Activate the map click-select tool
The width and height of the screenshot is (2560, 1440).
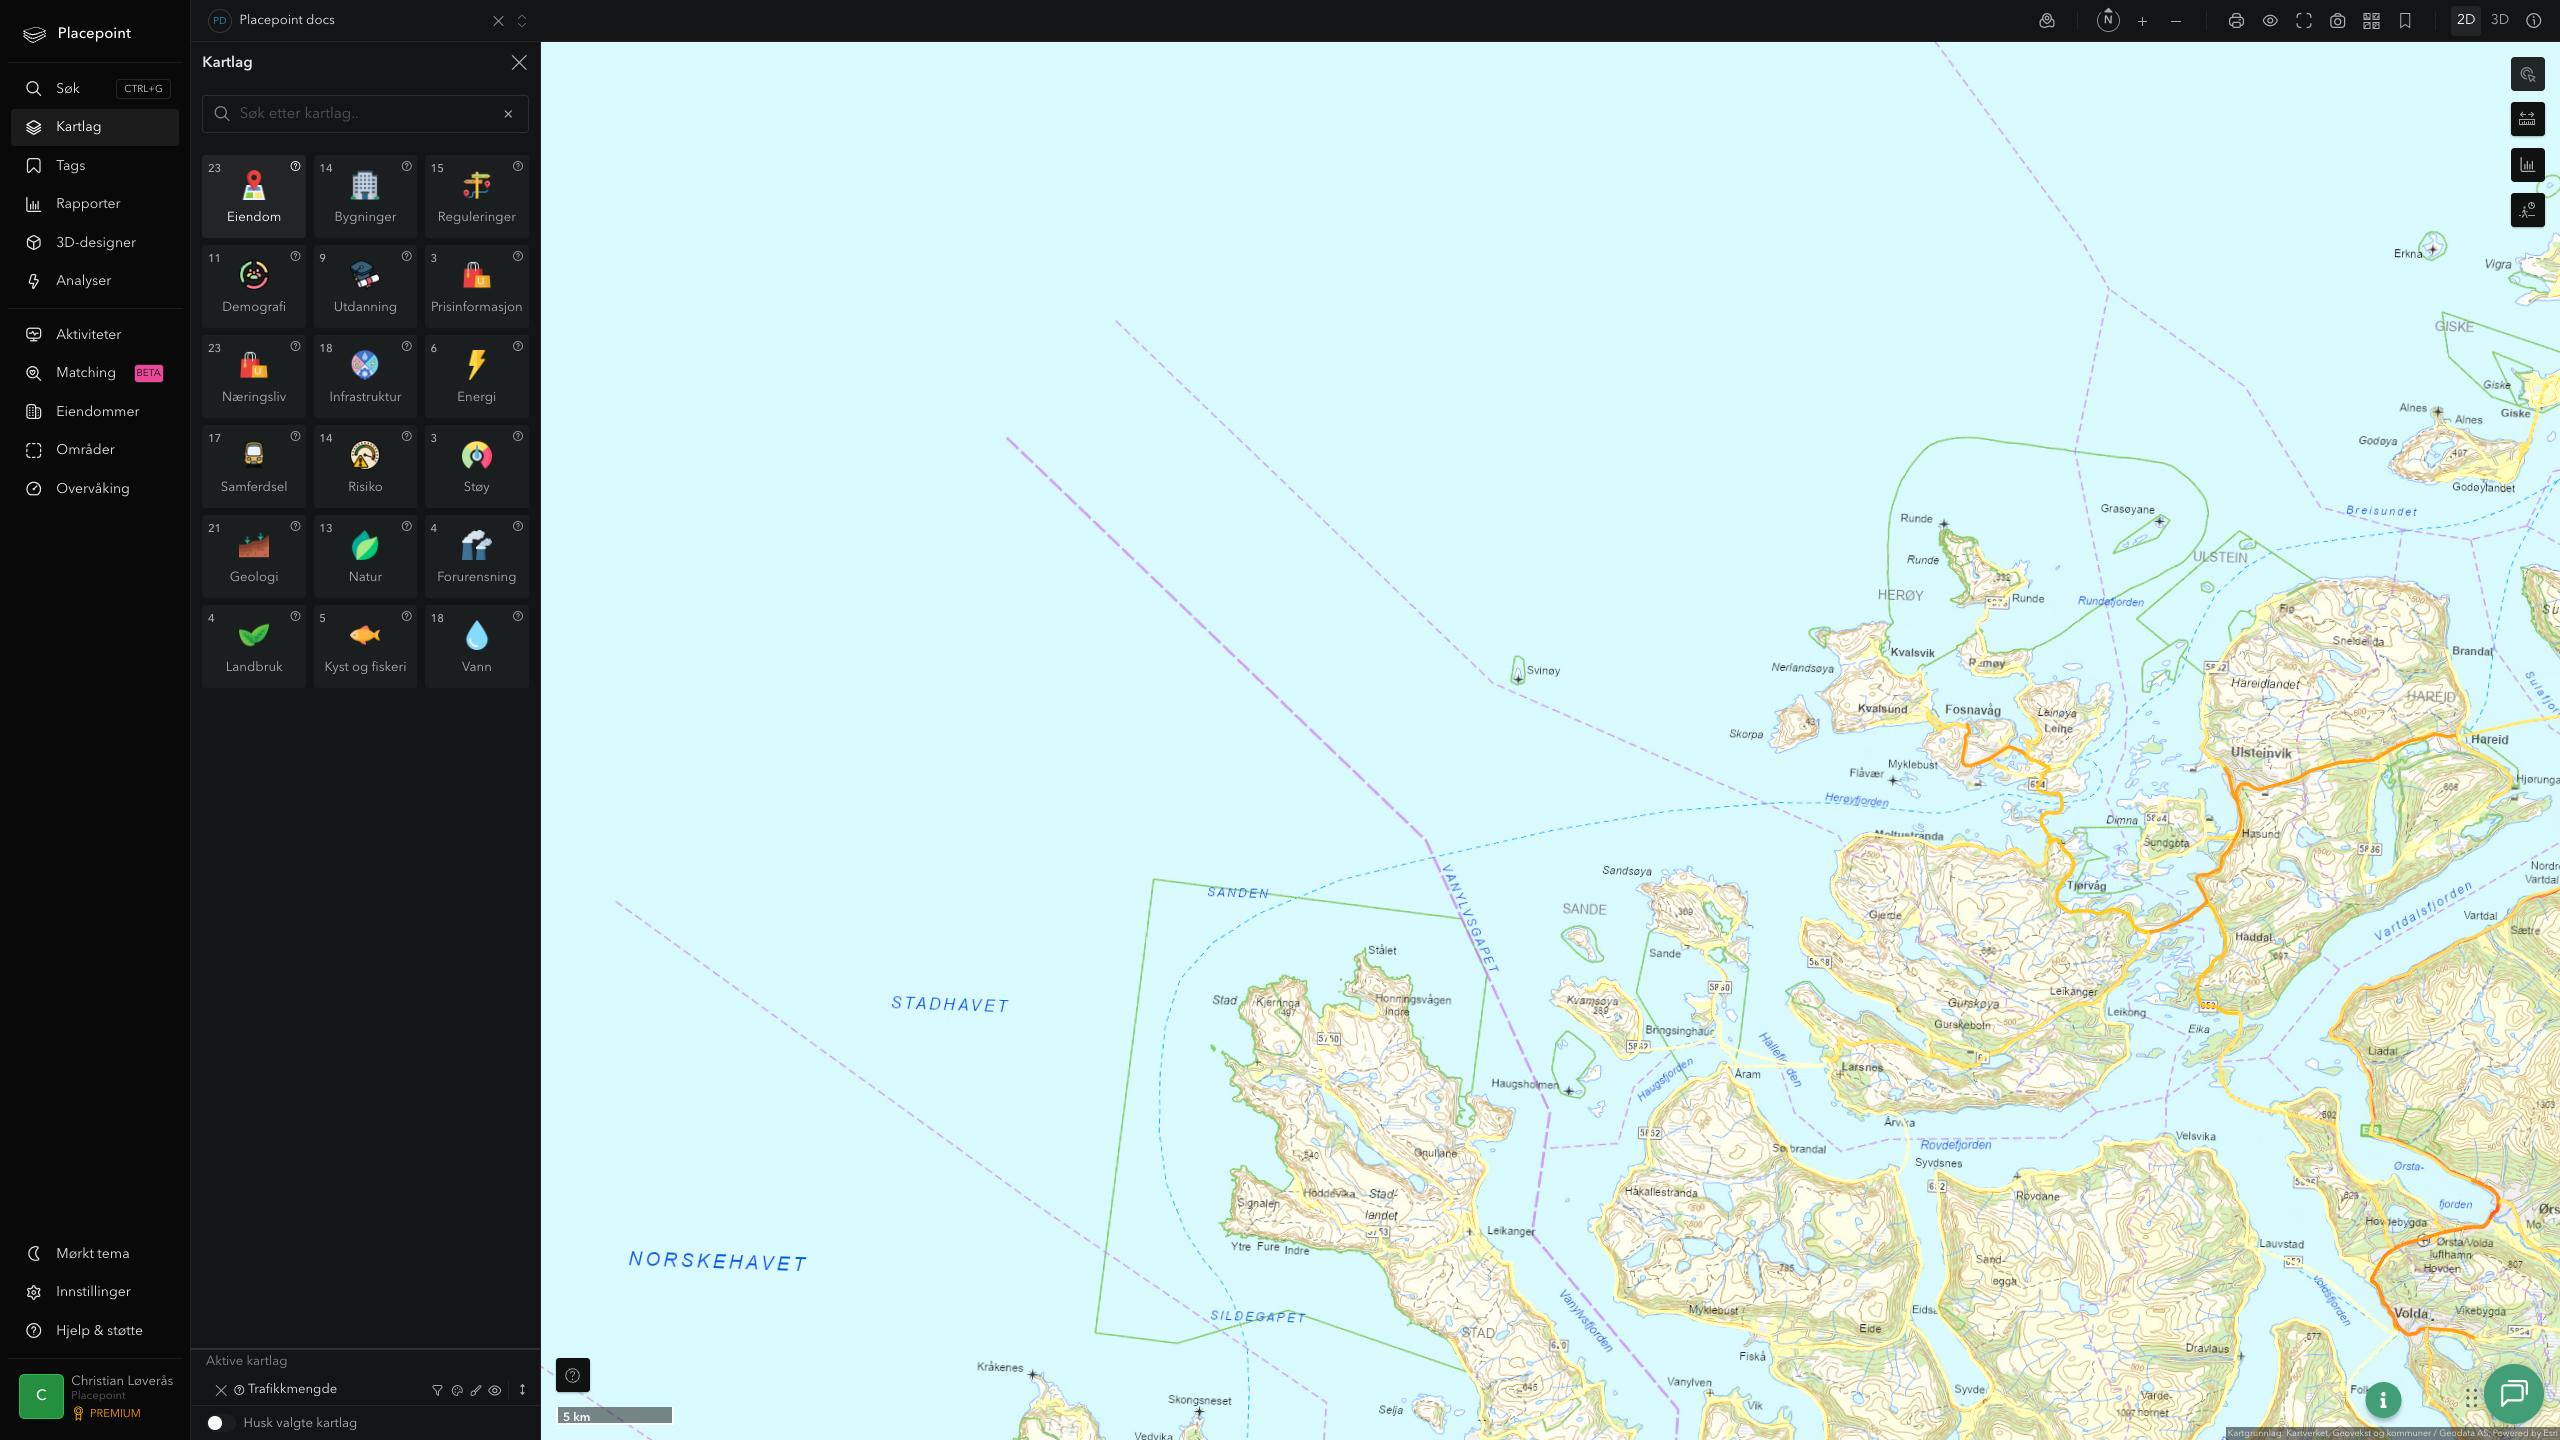click(2527, 75)
